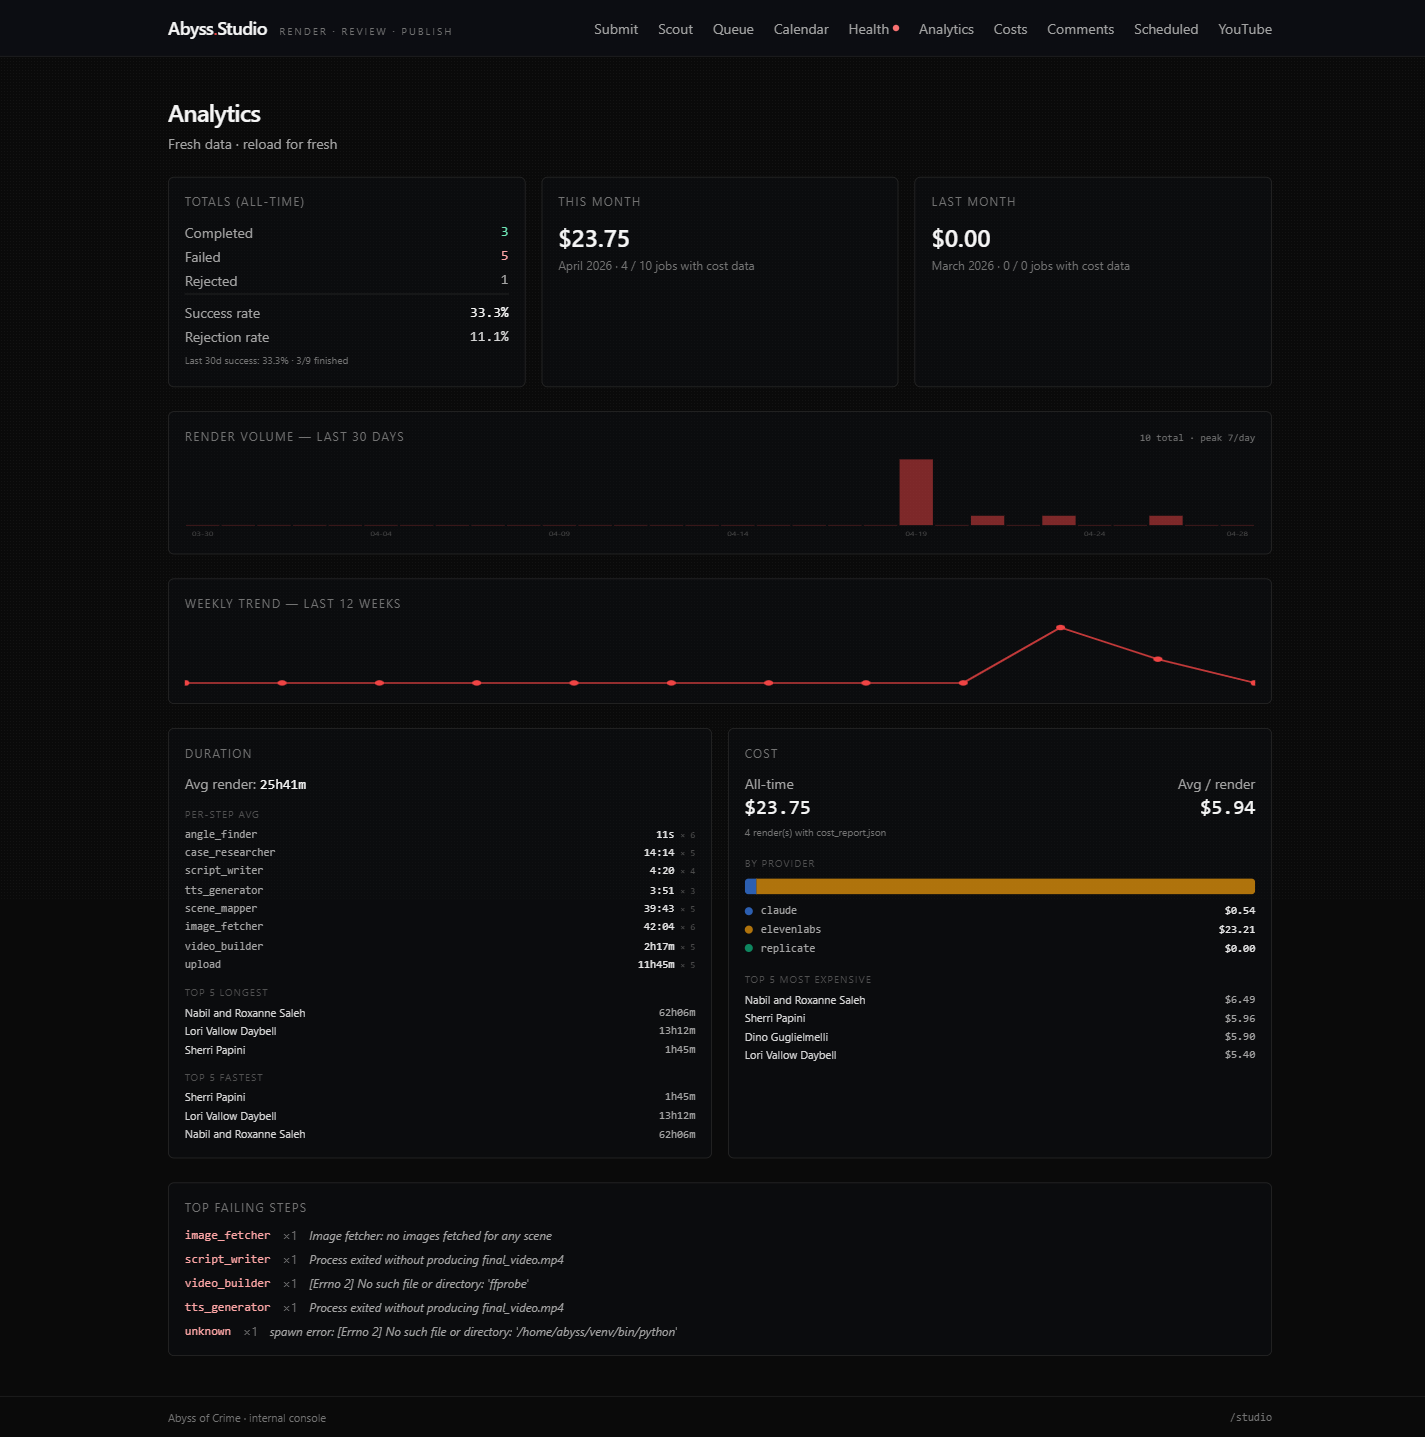
Task: Select Nabil and Roxanne Saleh under Top 5 longest
Action: coord(244,1012)
